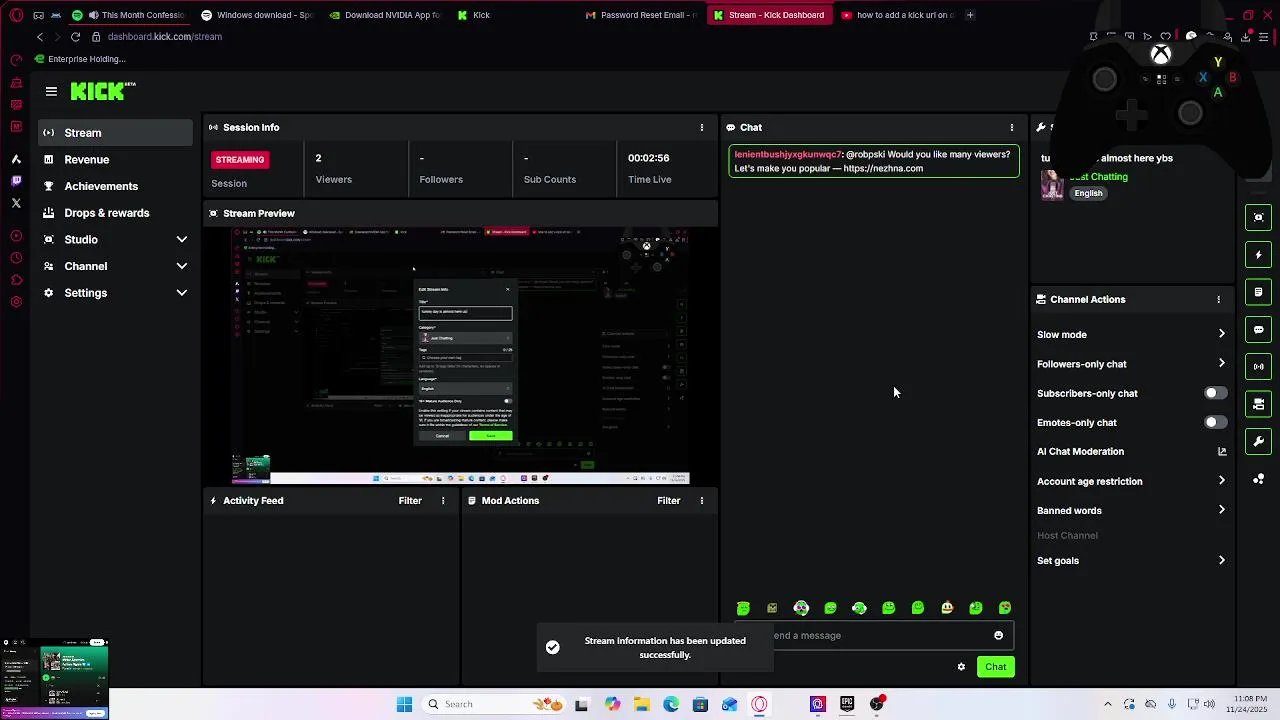Open Windows Start button on taskbar

tap(404, 704)
